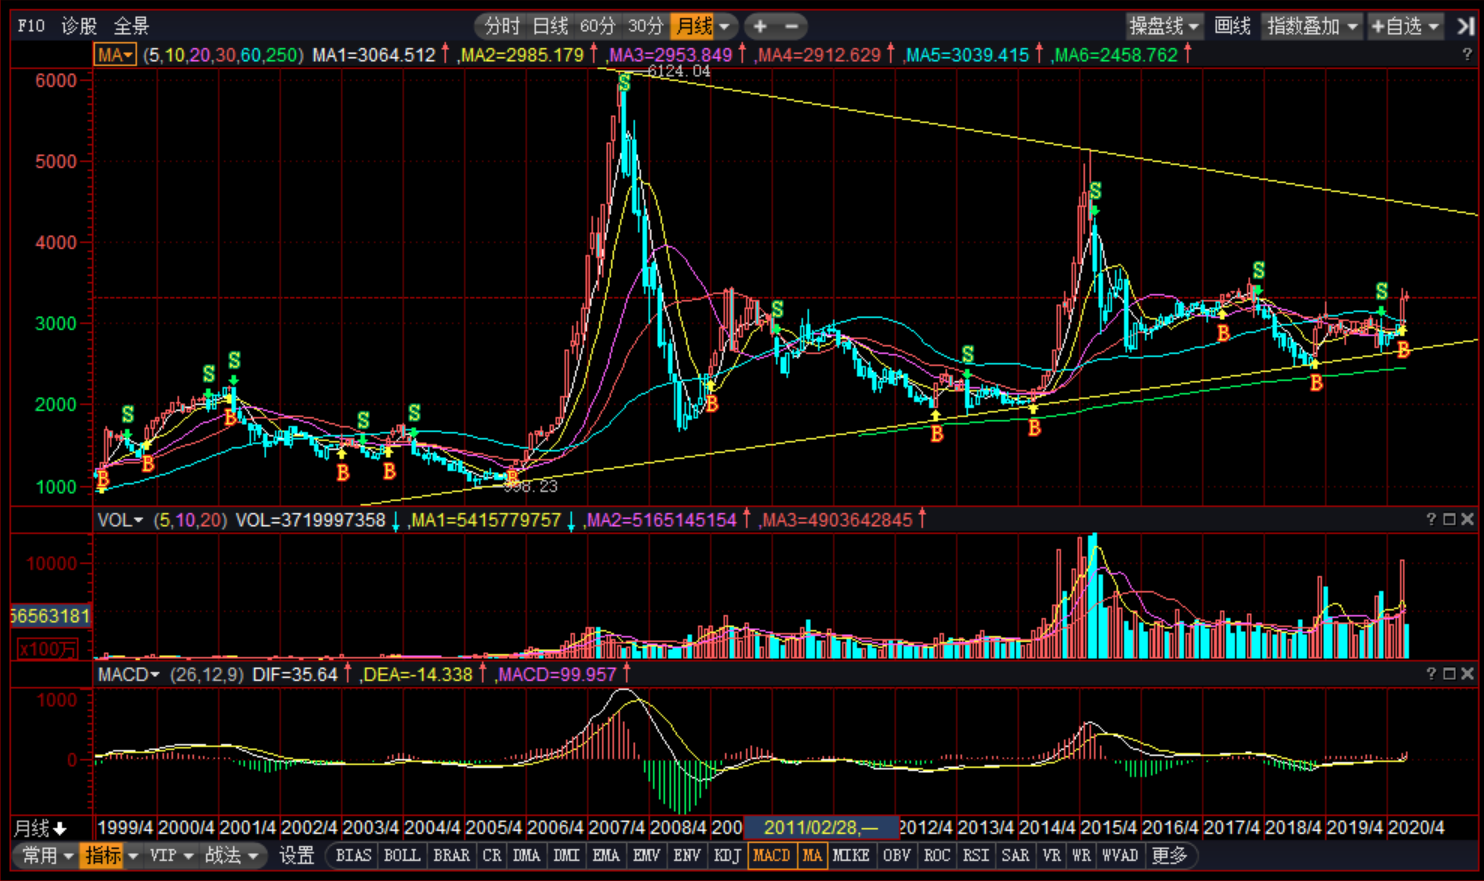Click the 月线 period down-arrow icon
This screenshot has height=881, width=1484.
tap(60, 828)
